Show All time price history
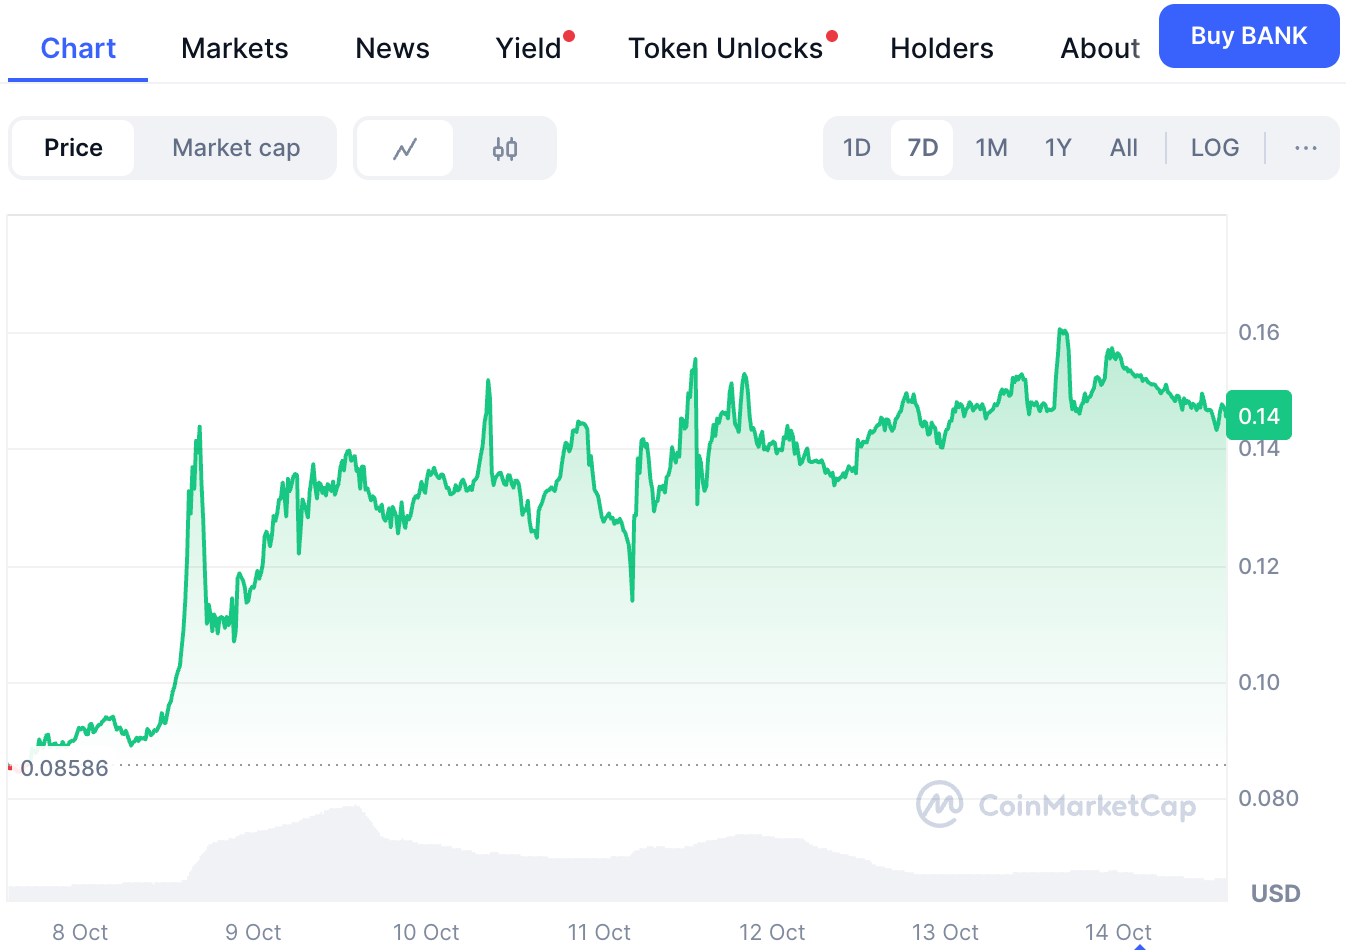1346x950 pixels. pos(1124,148)
